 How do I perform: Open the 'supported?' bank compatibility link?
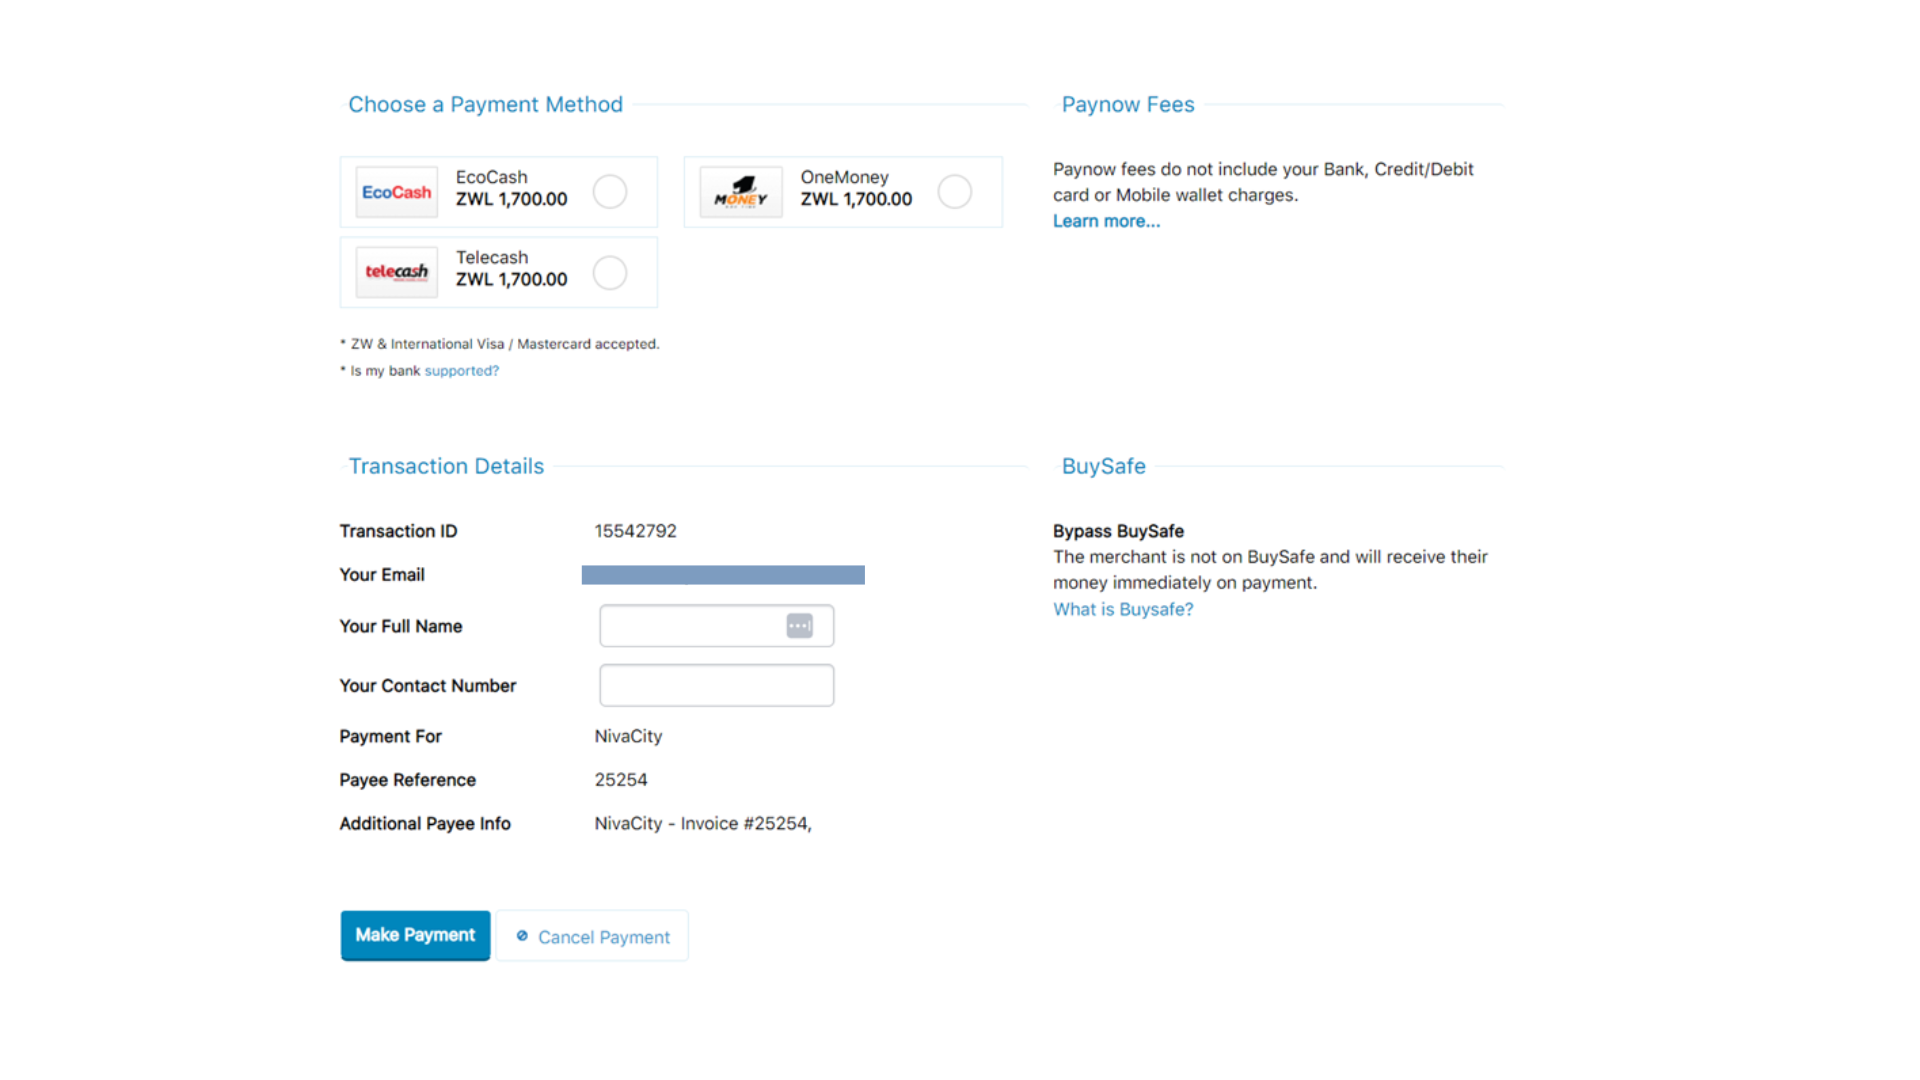pos(461,370)
